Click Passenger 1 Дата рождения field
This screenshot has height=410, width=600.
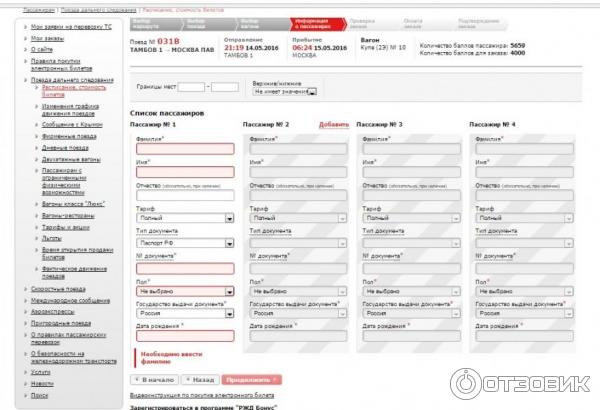click(x=183, y=338)
